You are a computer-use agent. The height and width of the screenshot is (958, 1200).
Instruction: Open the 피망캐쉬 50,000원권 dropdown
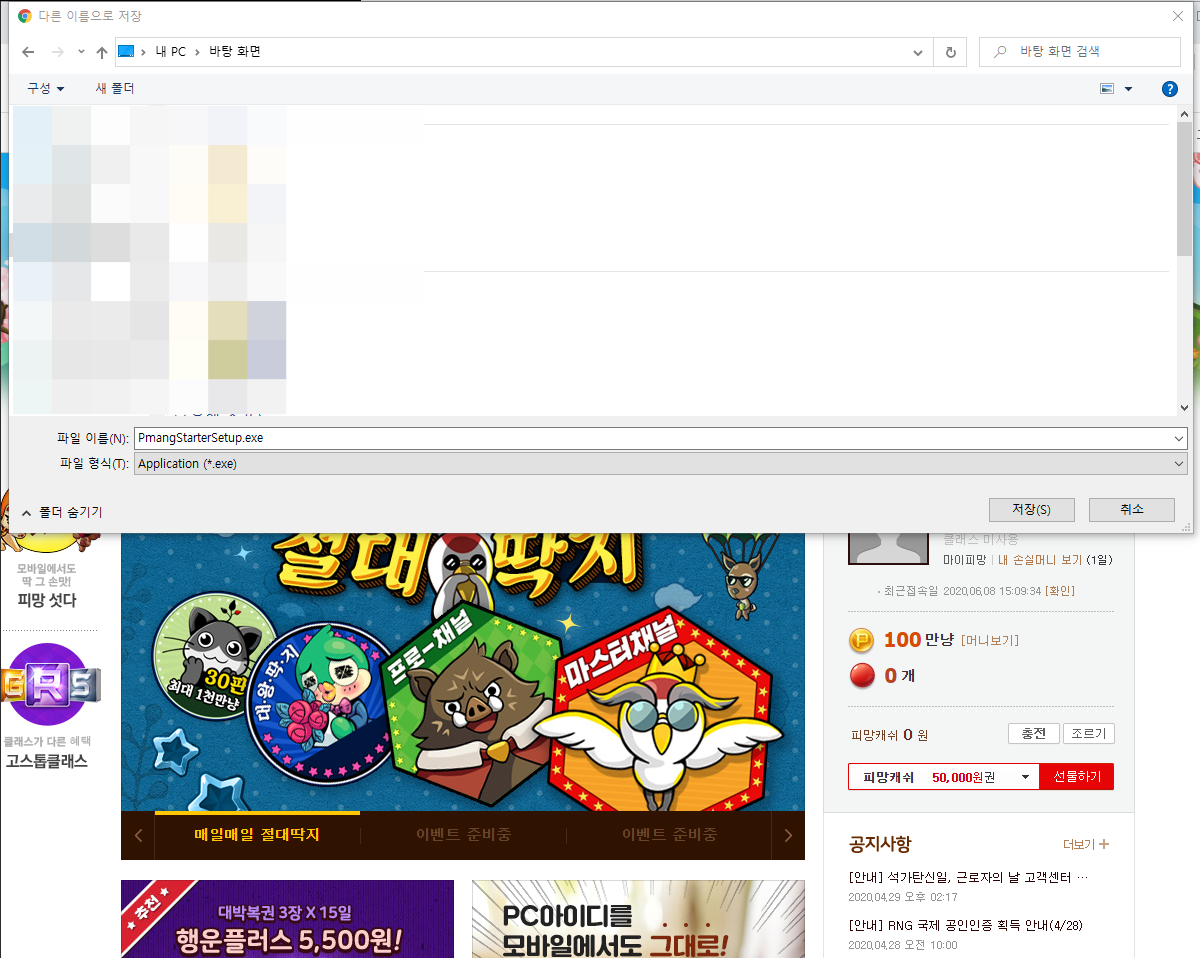click(944, 777)
